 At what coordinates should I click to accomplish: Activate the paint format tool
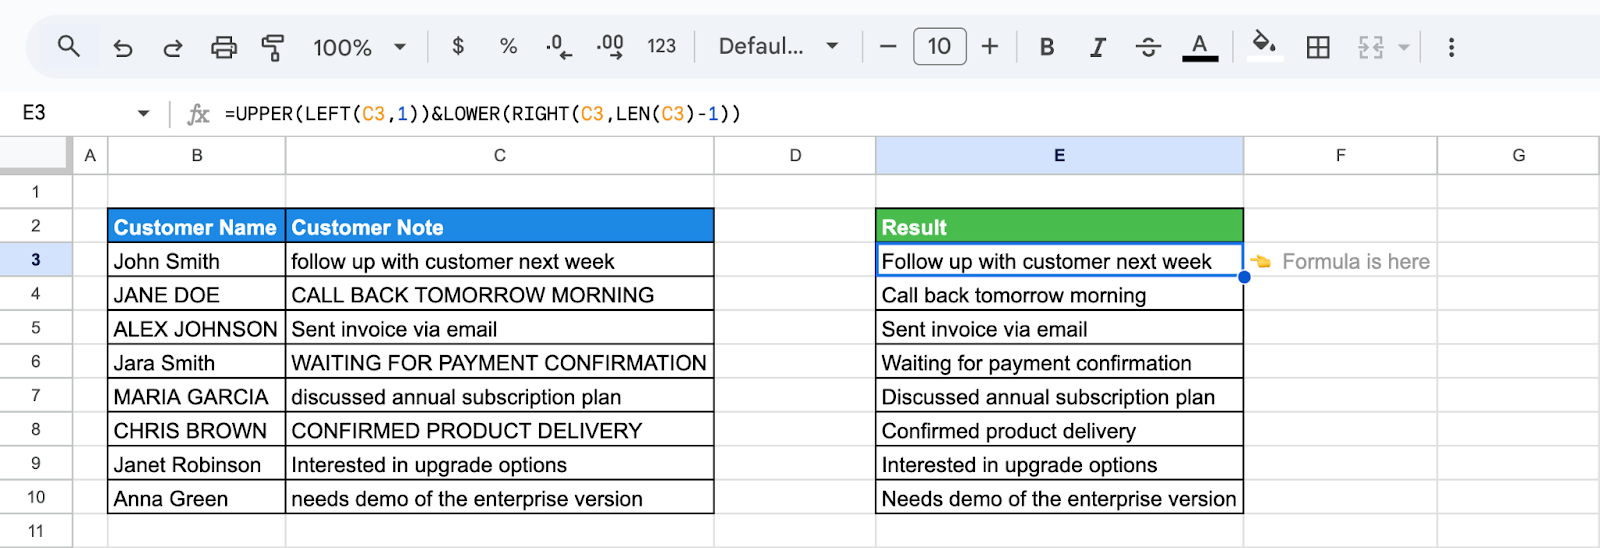pyautogui.click(x=273, y=47)
